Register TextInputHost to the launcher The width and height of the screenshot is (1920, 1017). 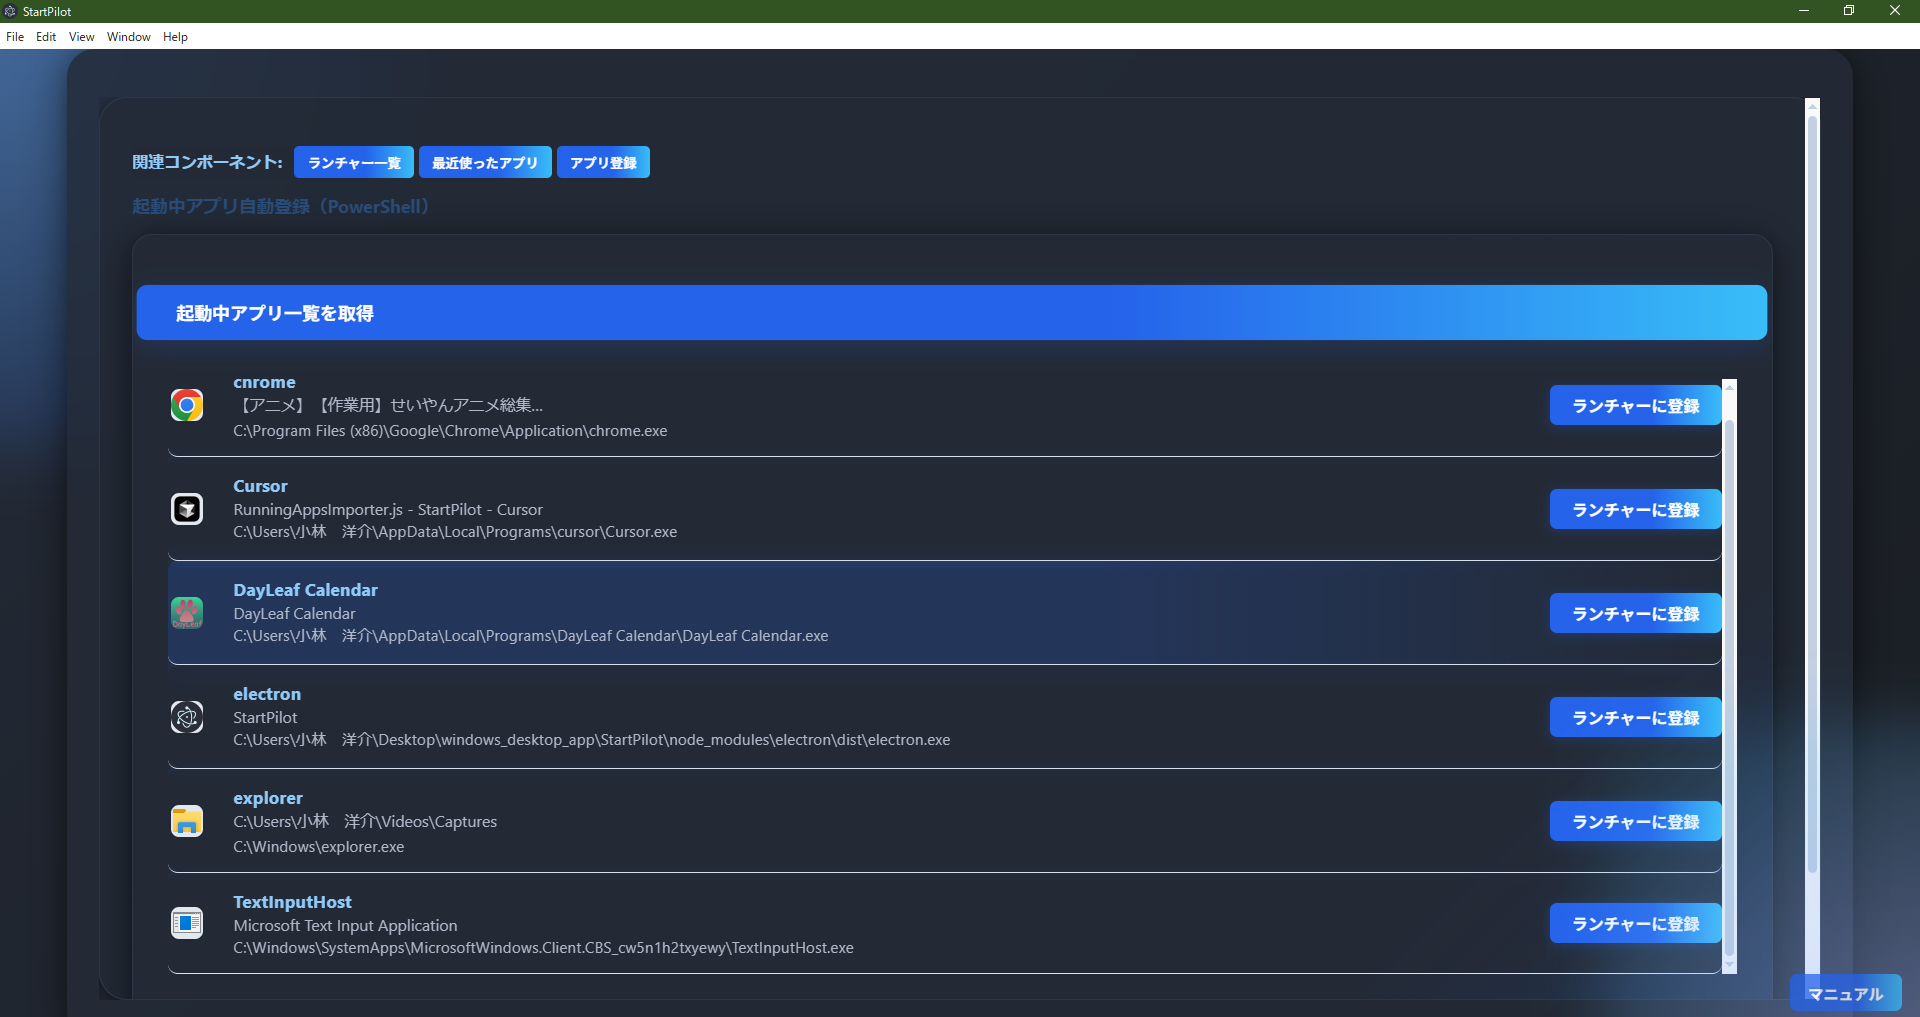coord(1634,923)
